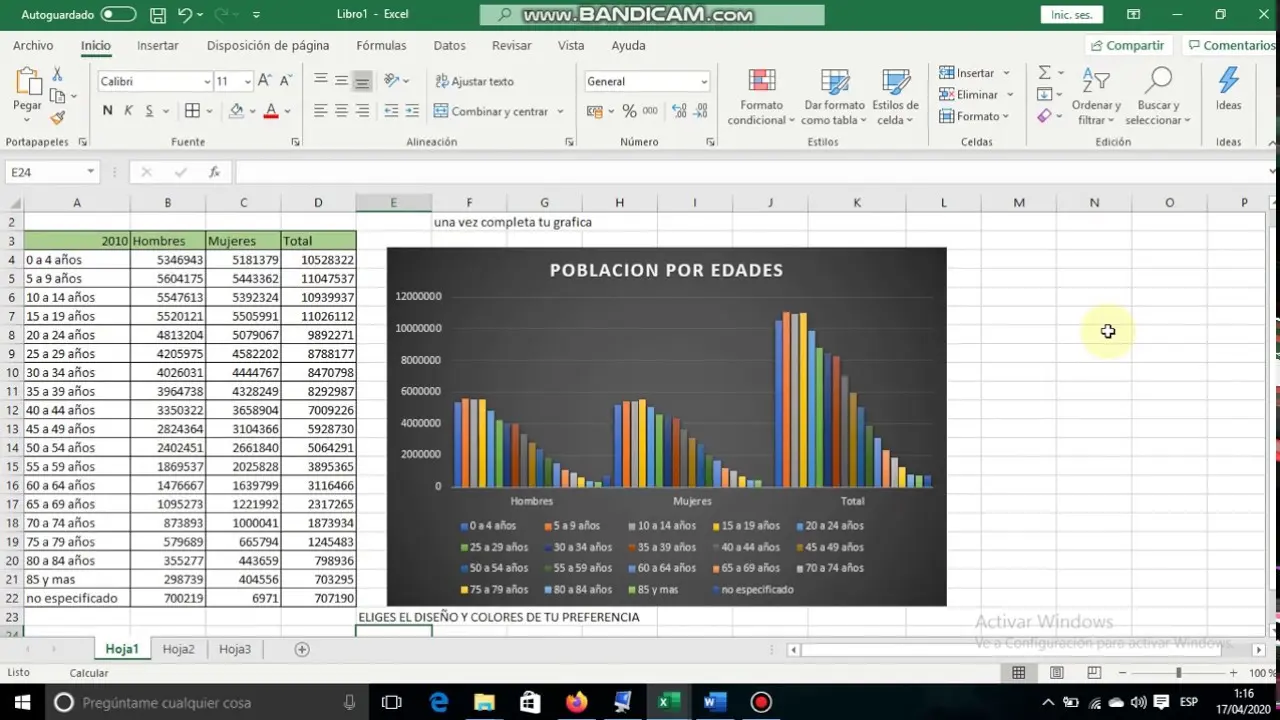Image resolution: width=1280 pixels, height=720 pixels.
Task: Click the red font color swatch
Action: pyautogui.click(x=270, y=111)
